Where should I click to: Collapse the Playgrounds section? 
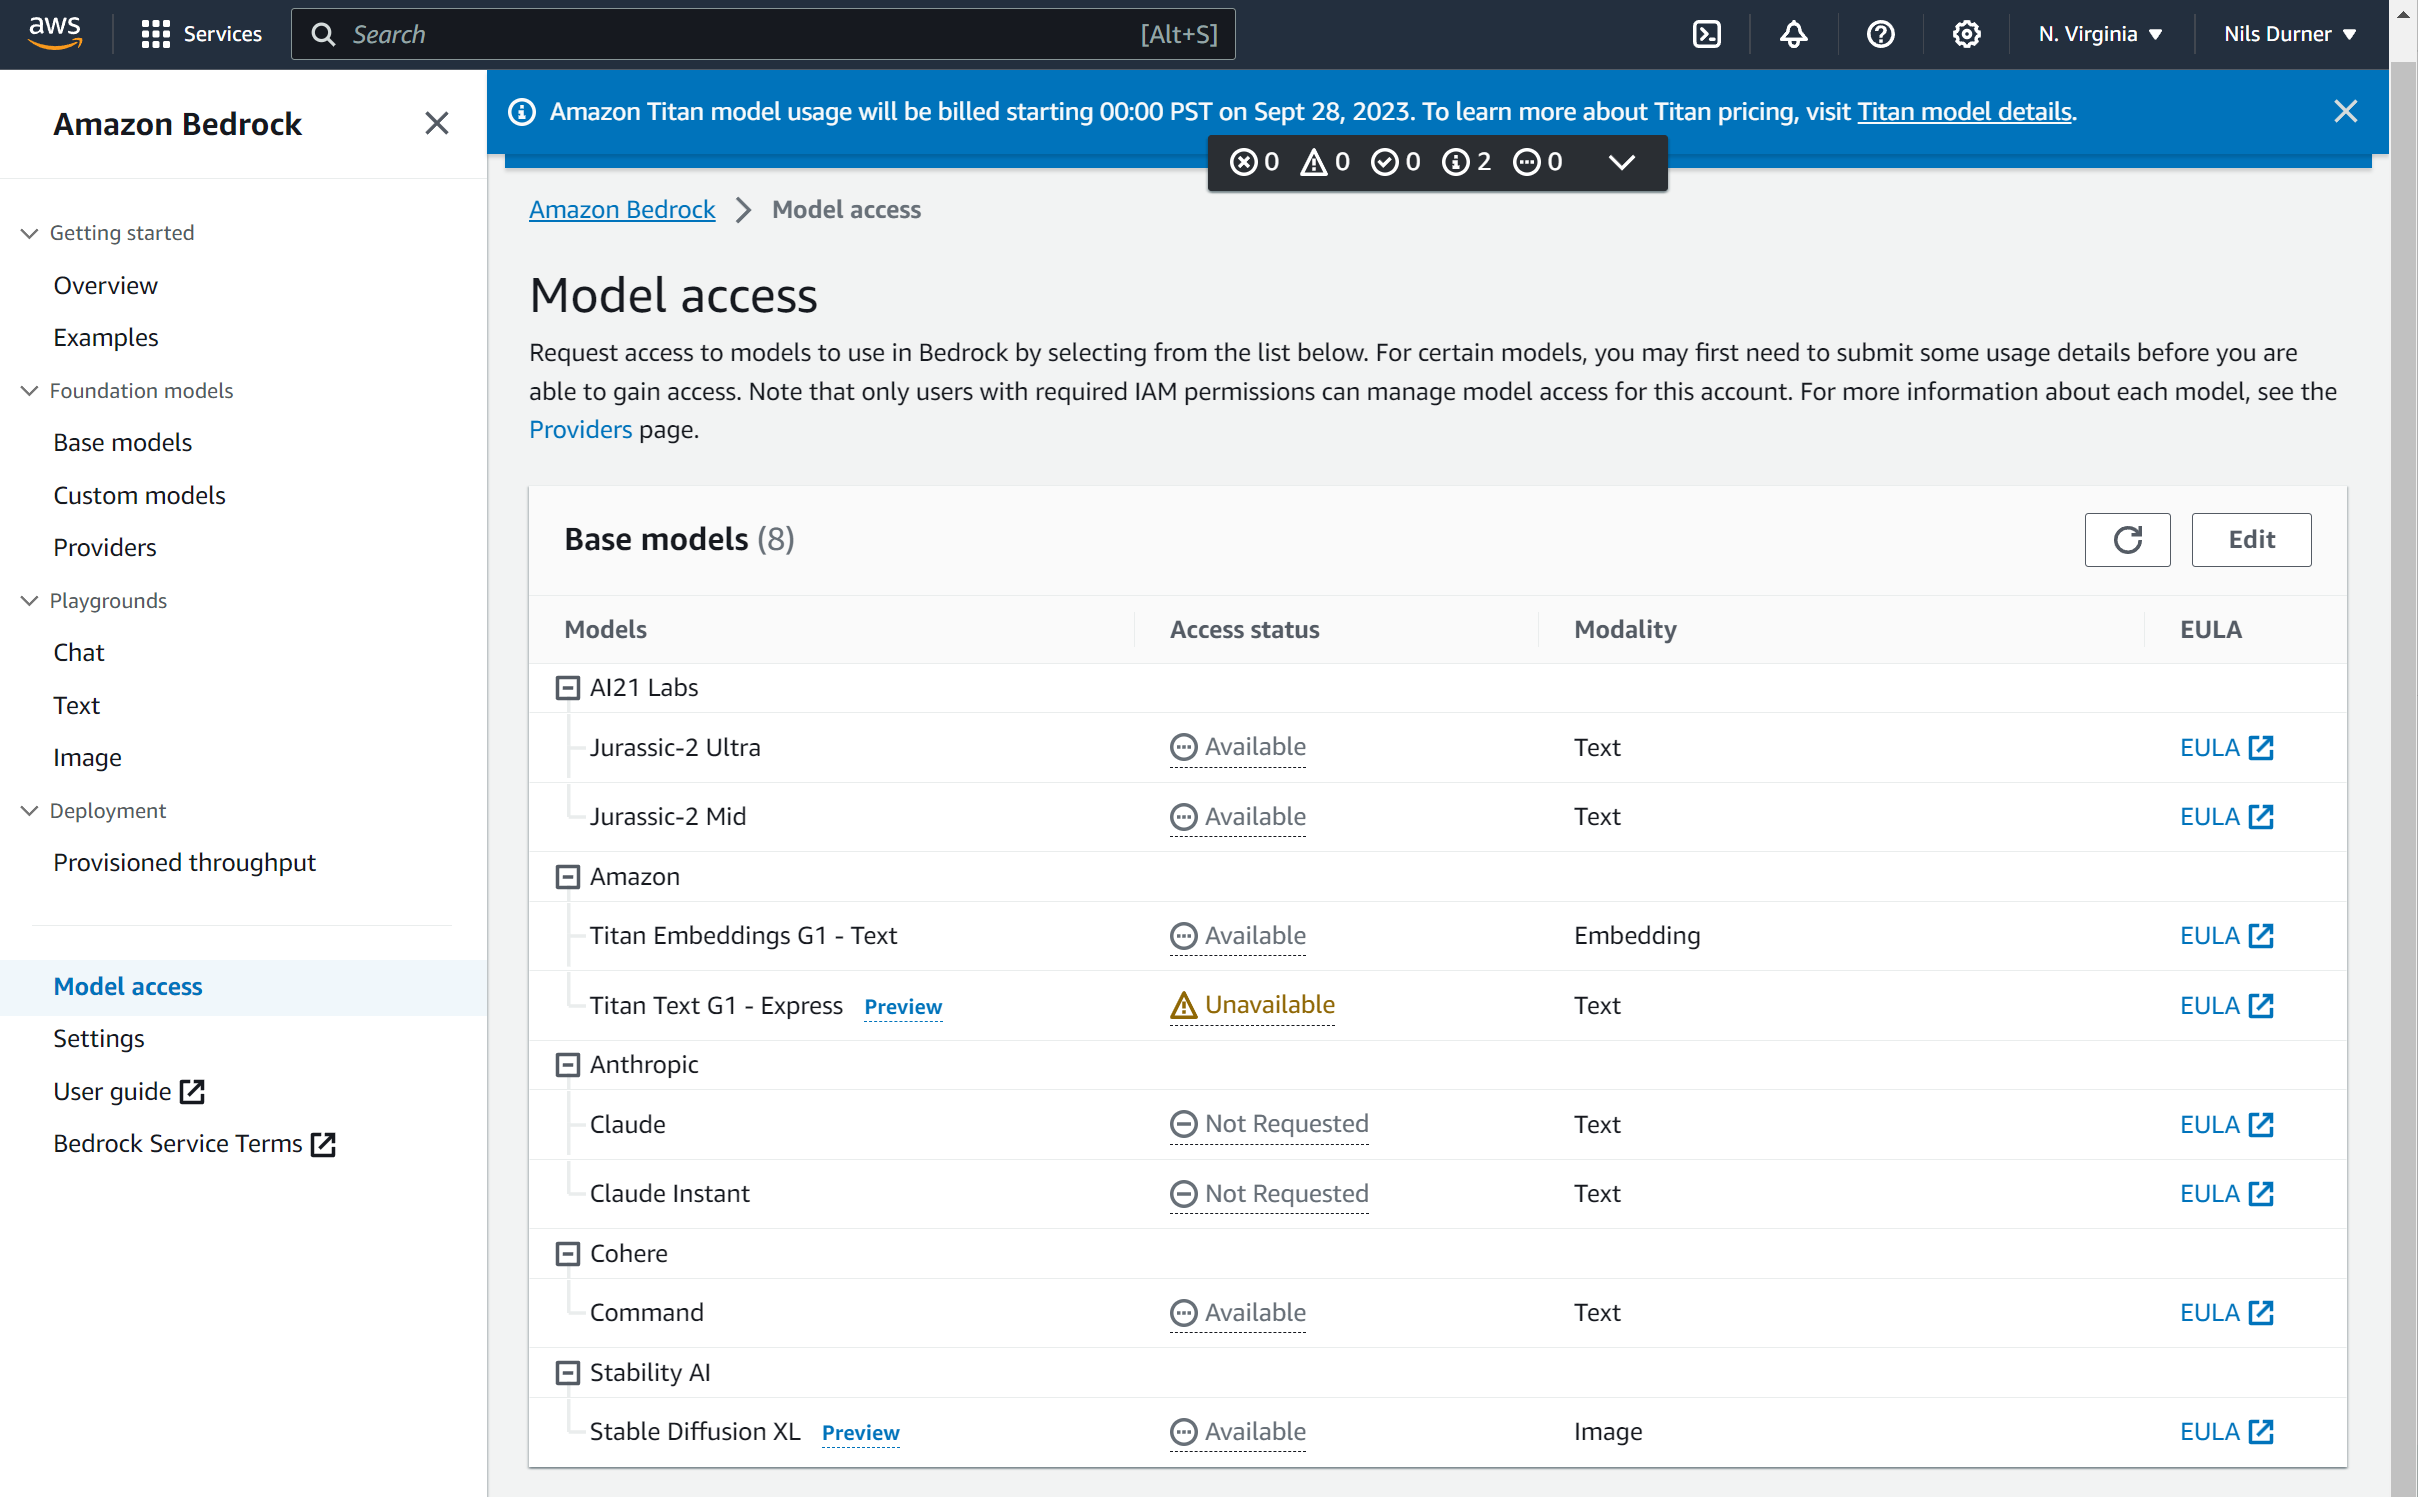pyautogui.click(x=30, y=601)
